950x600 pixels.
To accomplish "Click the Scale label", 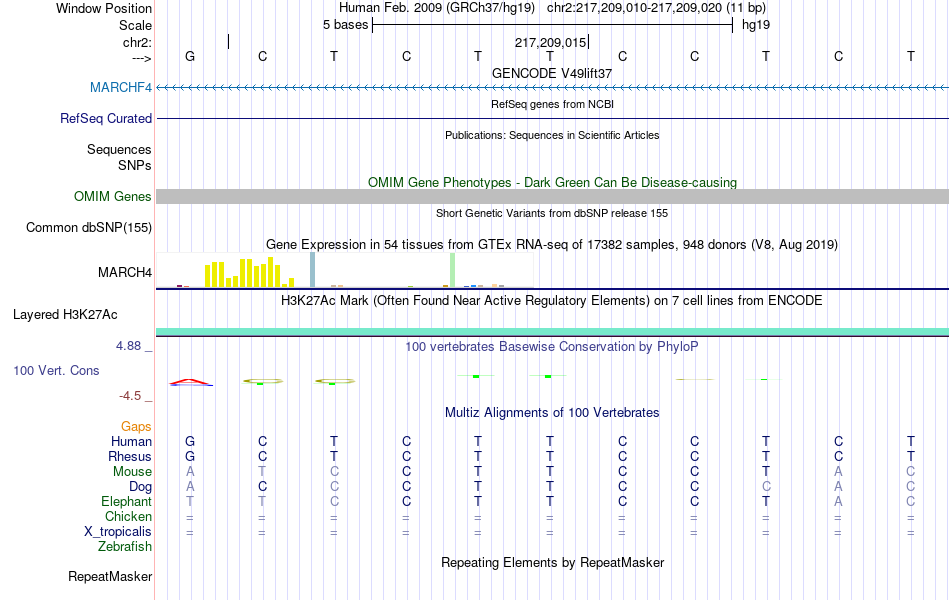I will click(x=135, y=25).
